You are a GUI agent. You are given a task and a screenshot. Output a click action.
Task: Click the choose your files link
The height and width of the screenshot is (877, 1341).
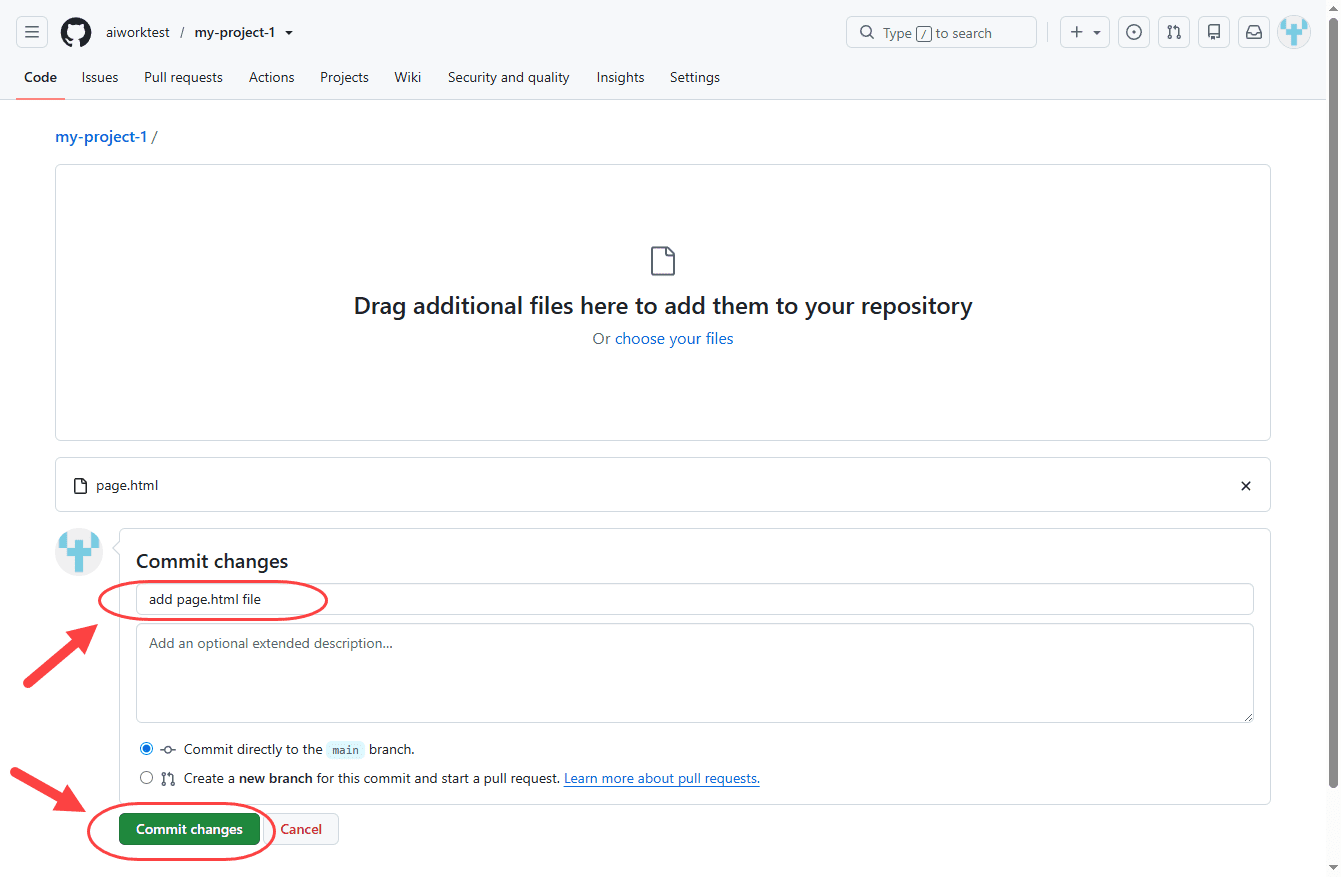pos(674,339)
